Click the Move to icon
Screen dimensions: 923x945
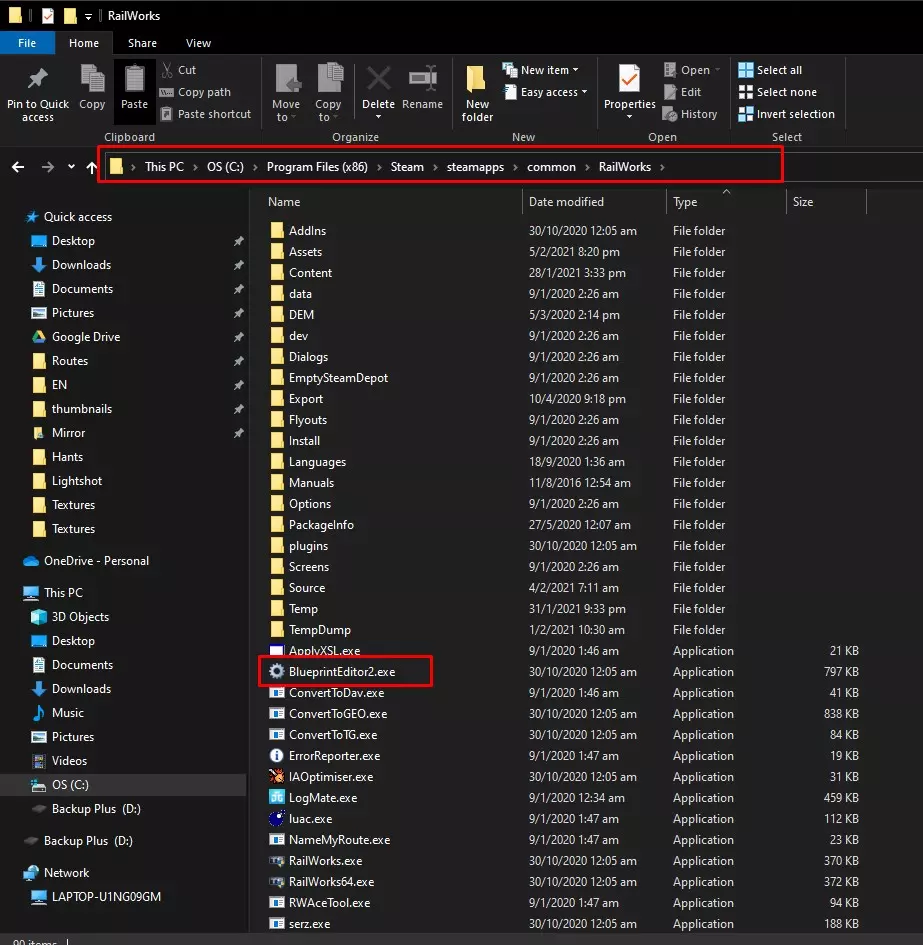287,78
